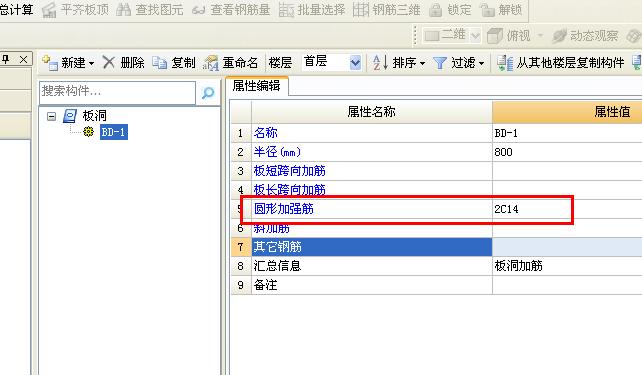The image size is (642, 375).
Task: Click the 复制 (Copy) icon
Action: 159,63
